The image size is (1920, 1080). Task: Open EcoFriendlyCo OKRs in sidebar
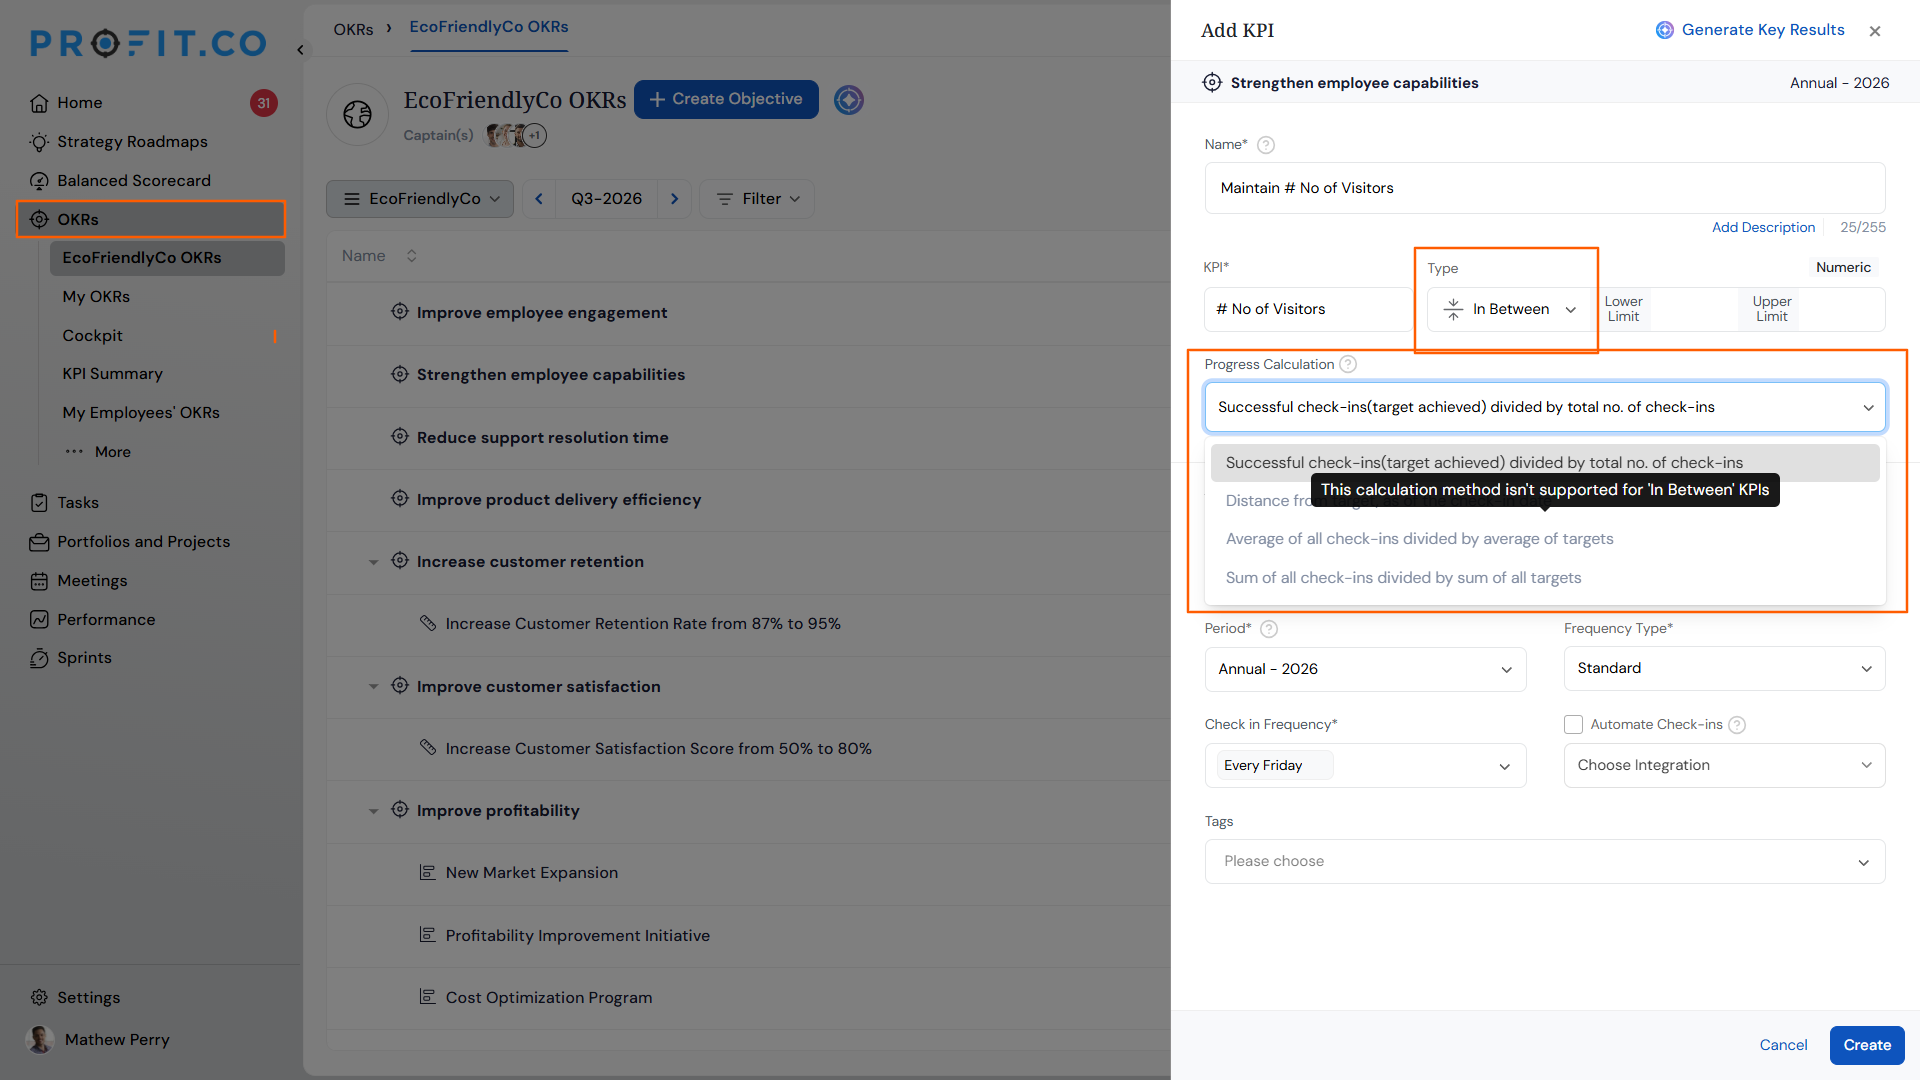click(x=167, y=258)
